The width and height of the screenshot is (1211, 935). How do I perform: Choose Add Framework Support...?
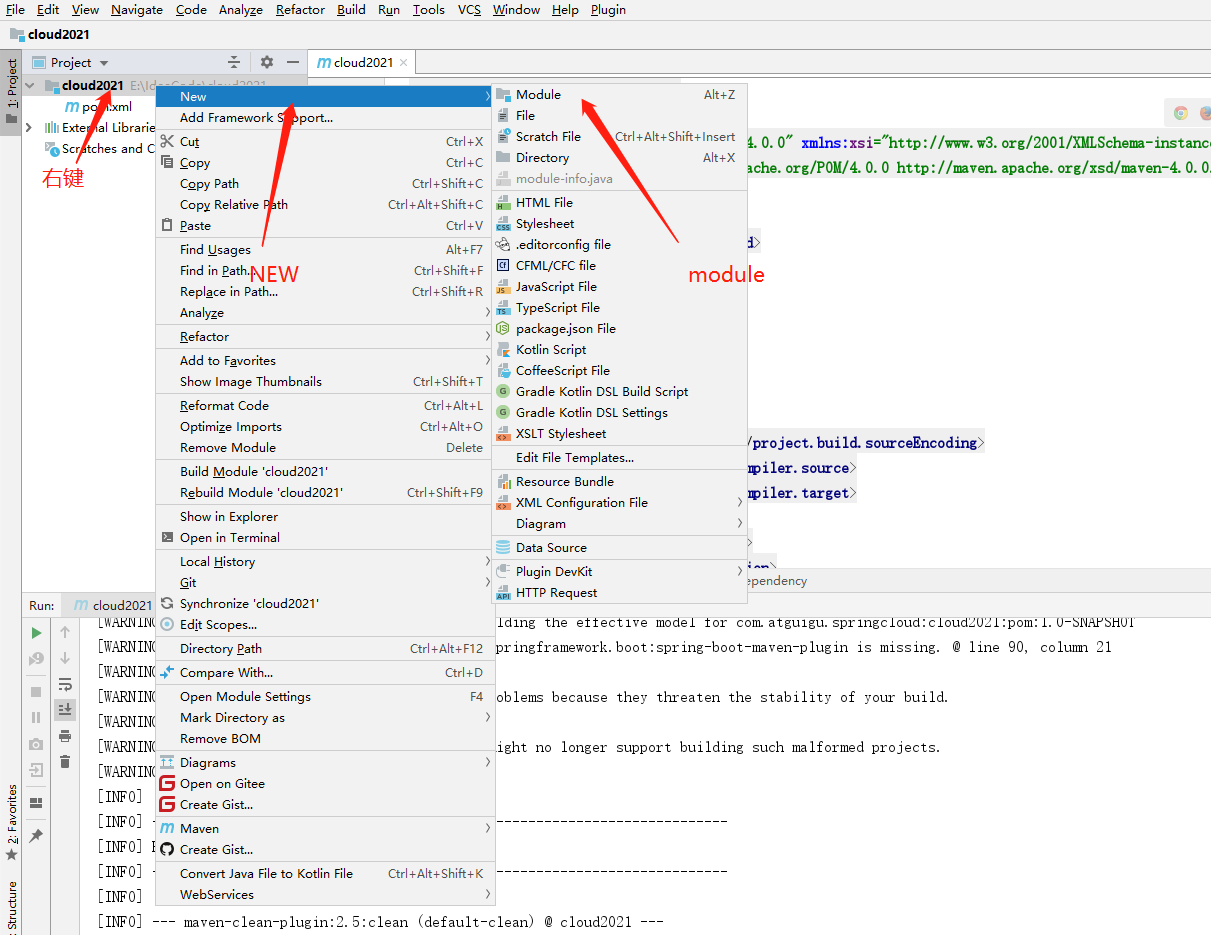click(x=325, y=117)
